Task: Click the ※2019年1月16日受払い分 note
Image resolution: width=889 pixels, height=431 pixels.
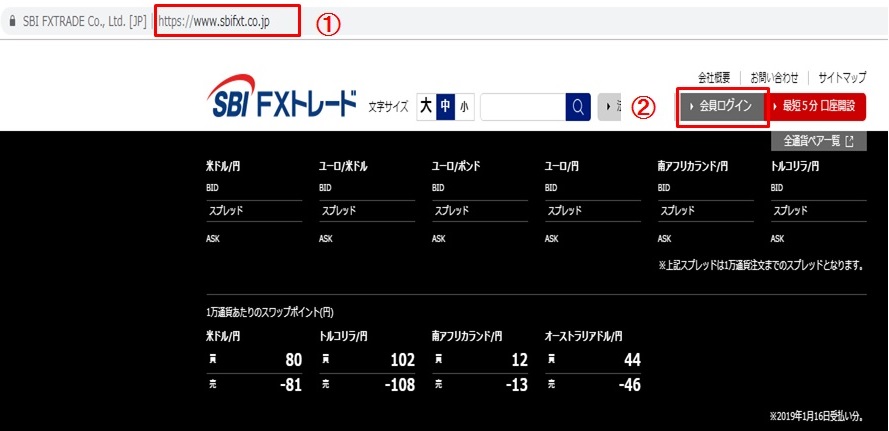Action: tap(816, 417)
